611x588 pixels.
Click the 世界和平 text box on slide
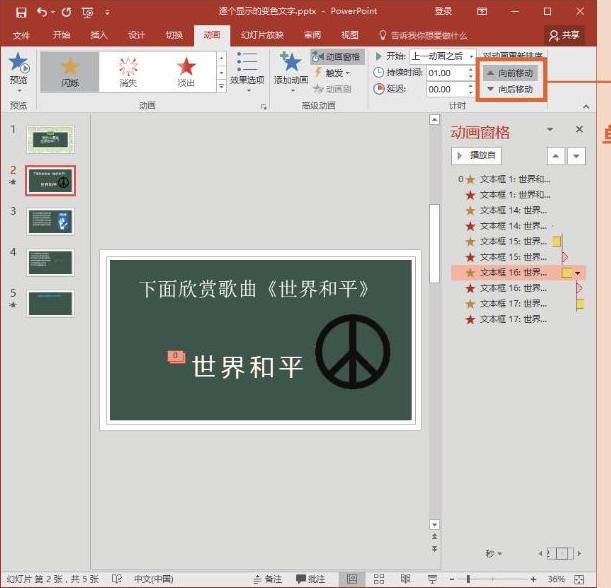tap(247, 367)
